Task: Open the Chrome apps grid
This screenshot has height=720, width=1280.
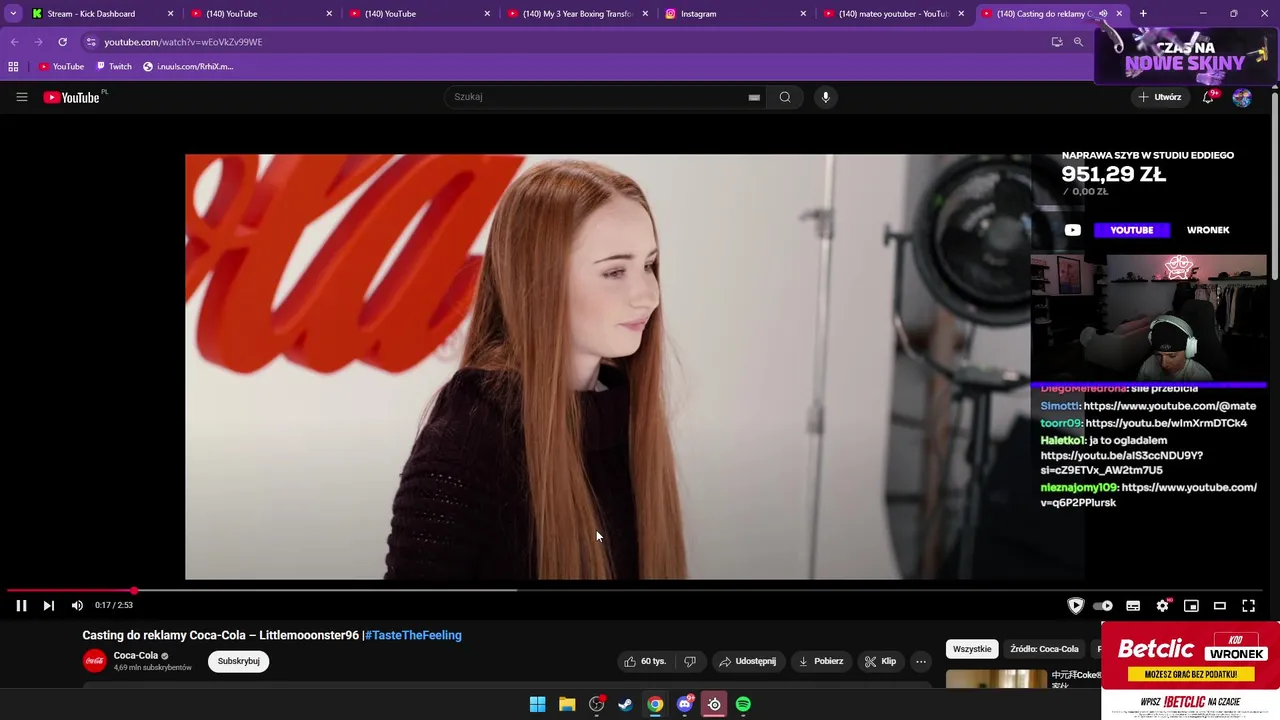Action: point(13,67)
